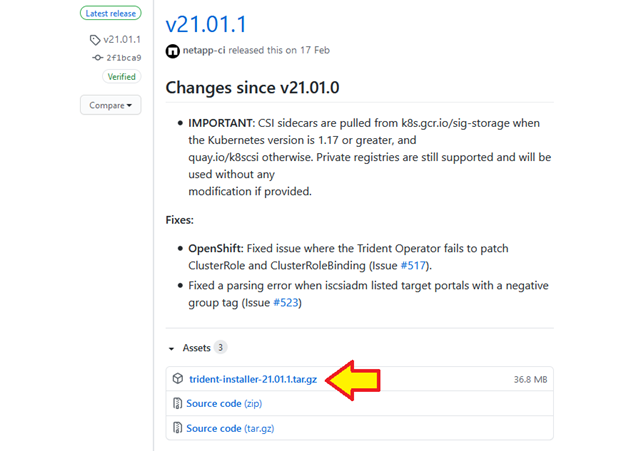Open the v21.01.1 release title link
630x451 pixels.
coord(206,24)
